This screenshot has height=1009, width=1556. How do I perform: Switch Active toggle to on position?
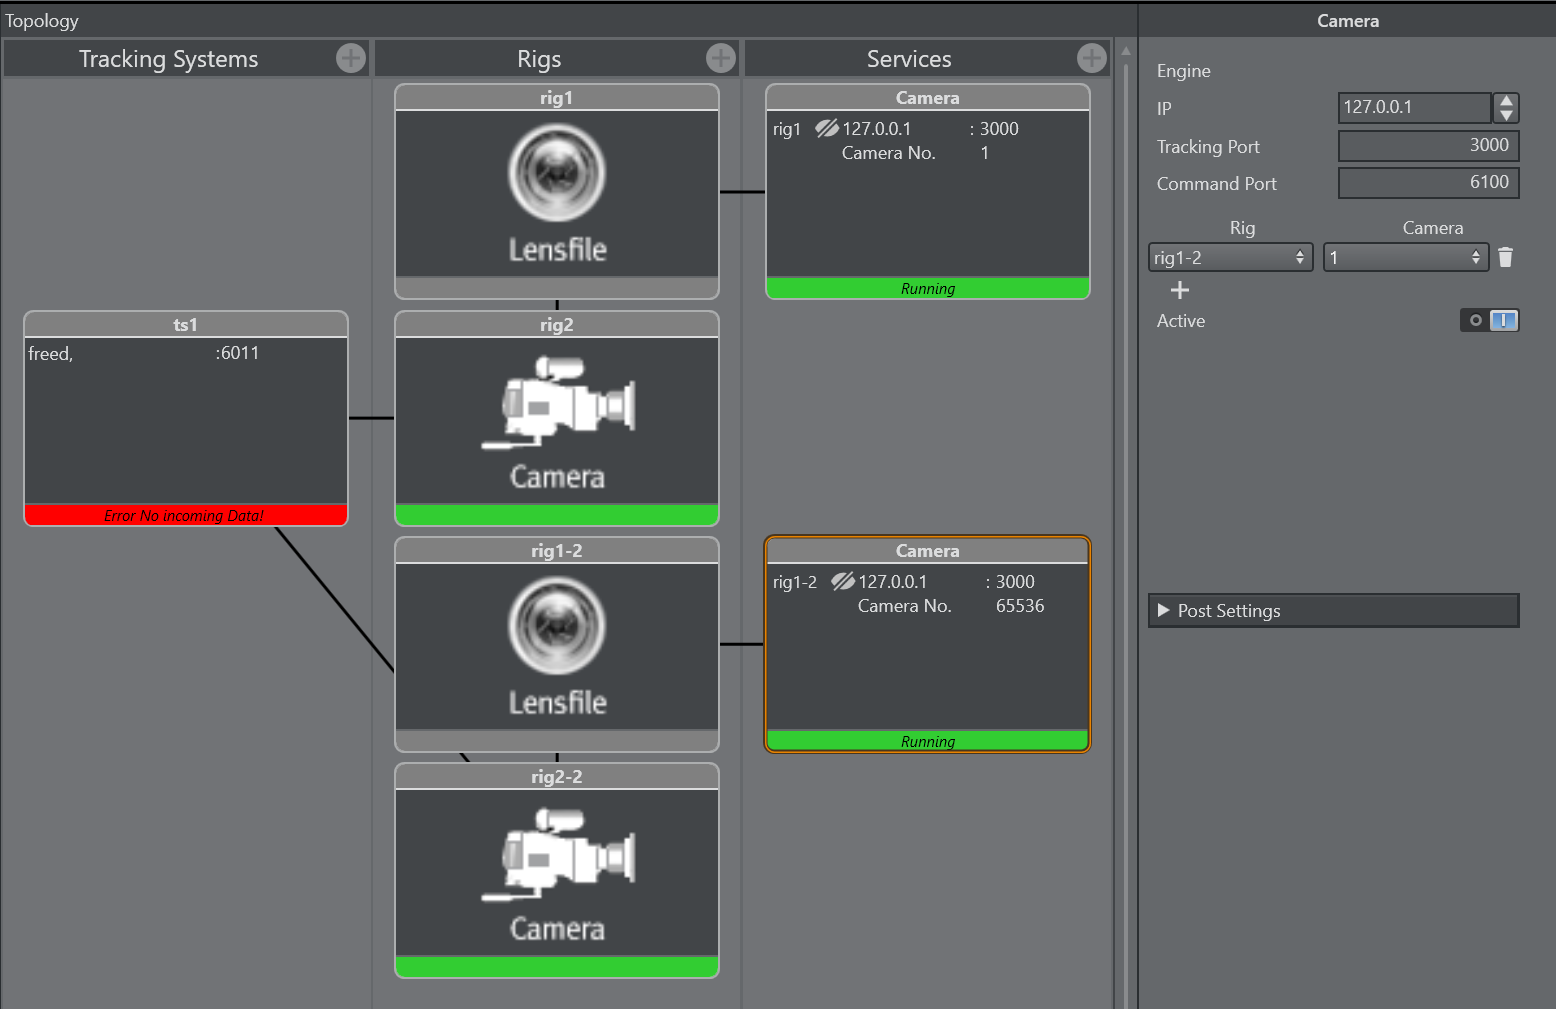pyautogui.click(x=1503, y=321)
